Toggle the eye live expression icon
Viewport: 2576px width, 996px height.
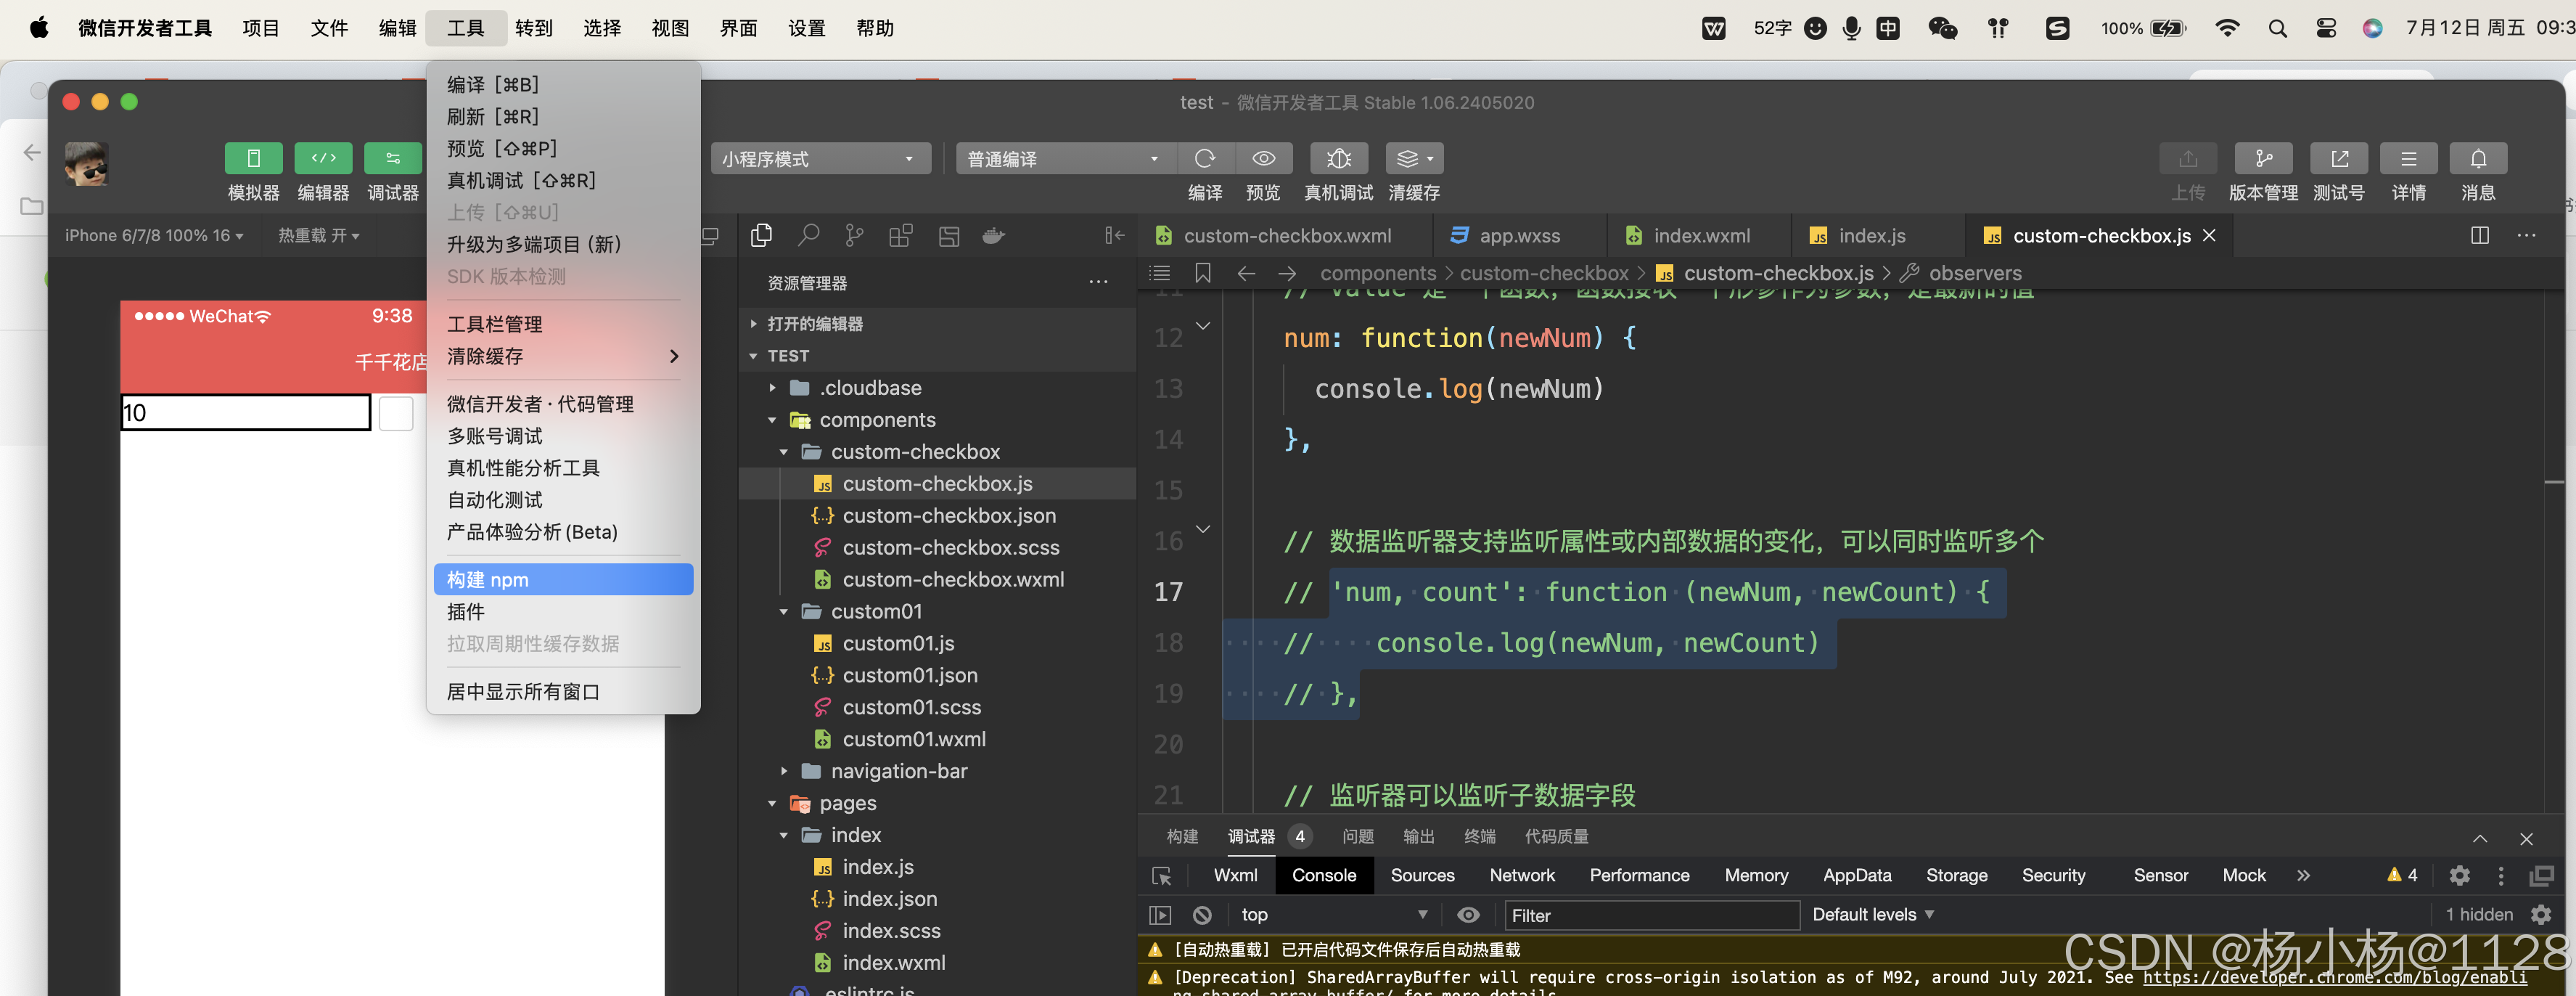(x=1468, y=915)
